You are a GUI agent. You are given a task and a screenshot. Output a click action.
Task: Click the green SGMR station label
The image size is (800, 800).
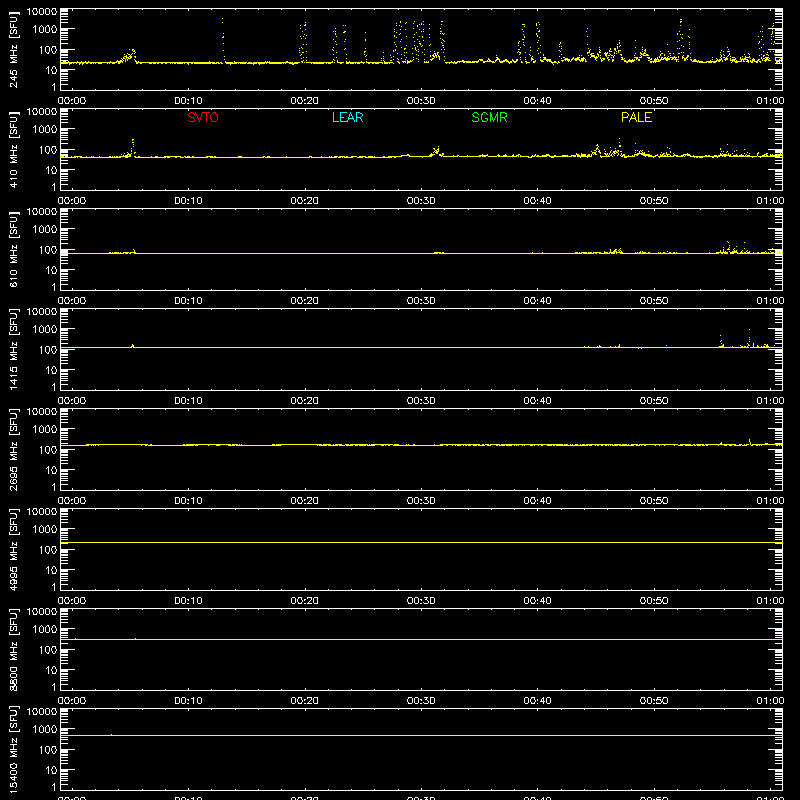point(489,117)
